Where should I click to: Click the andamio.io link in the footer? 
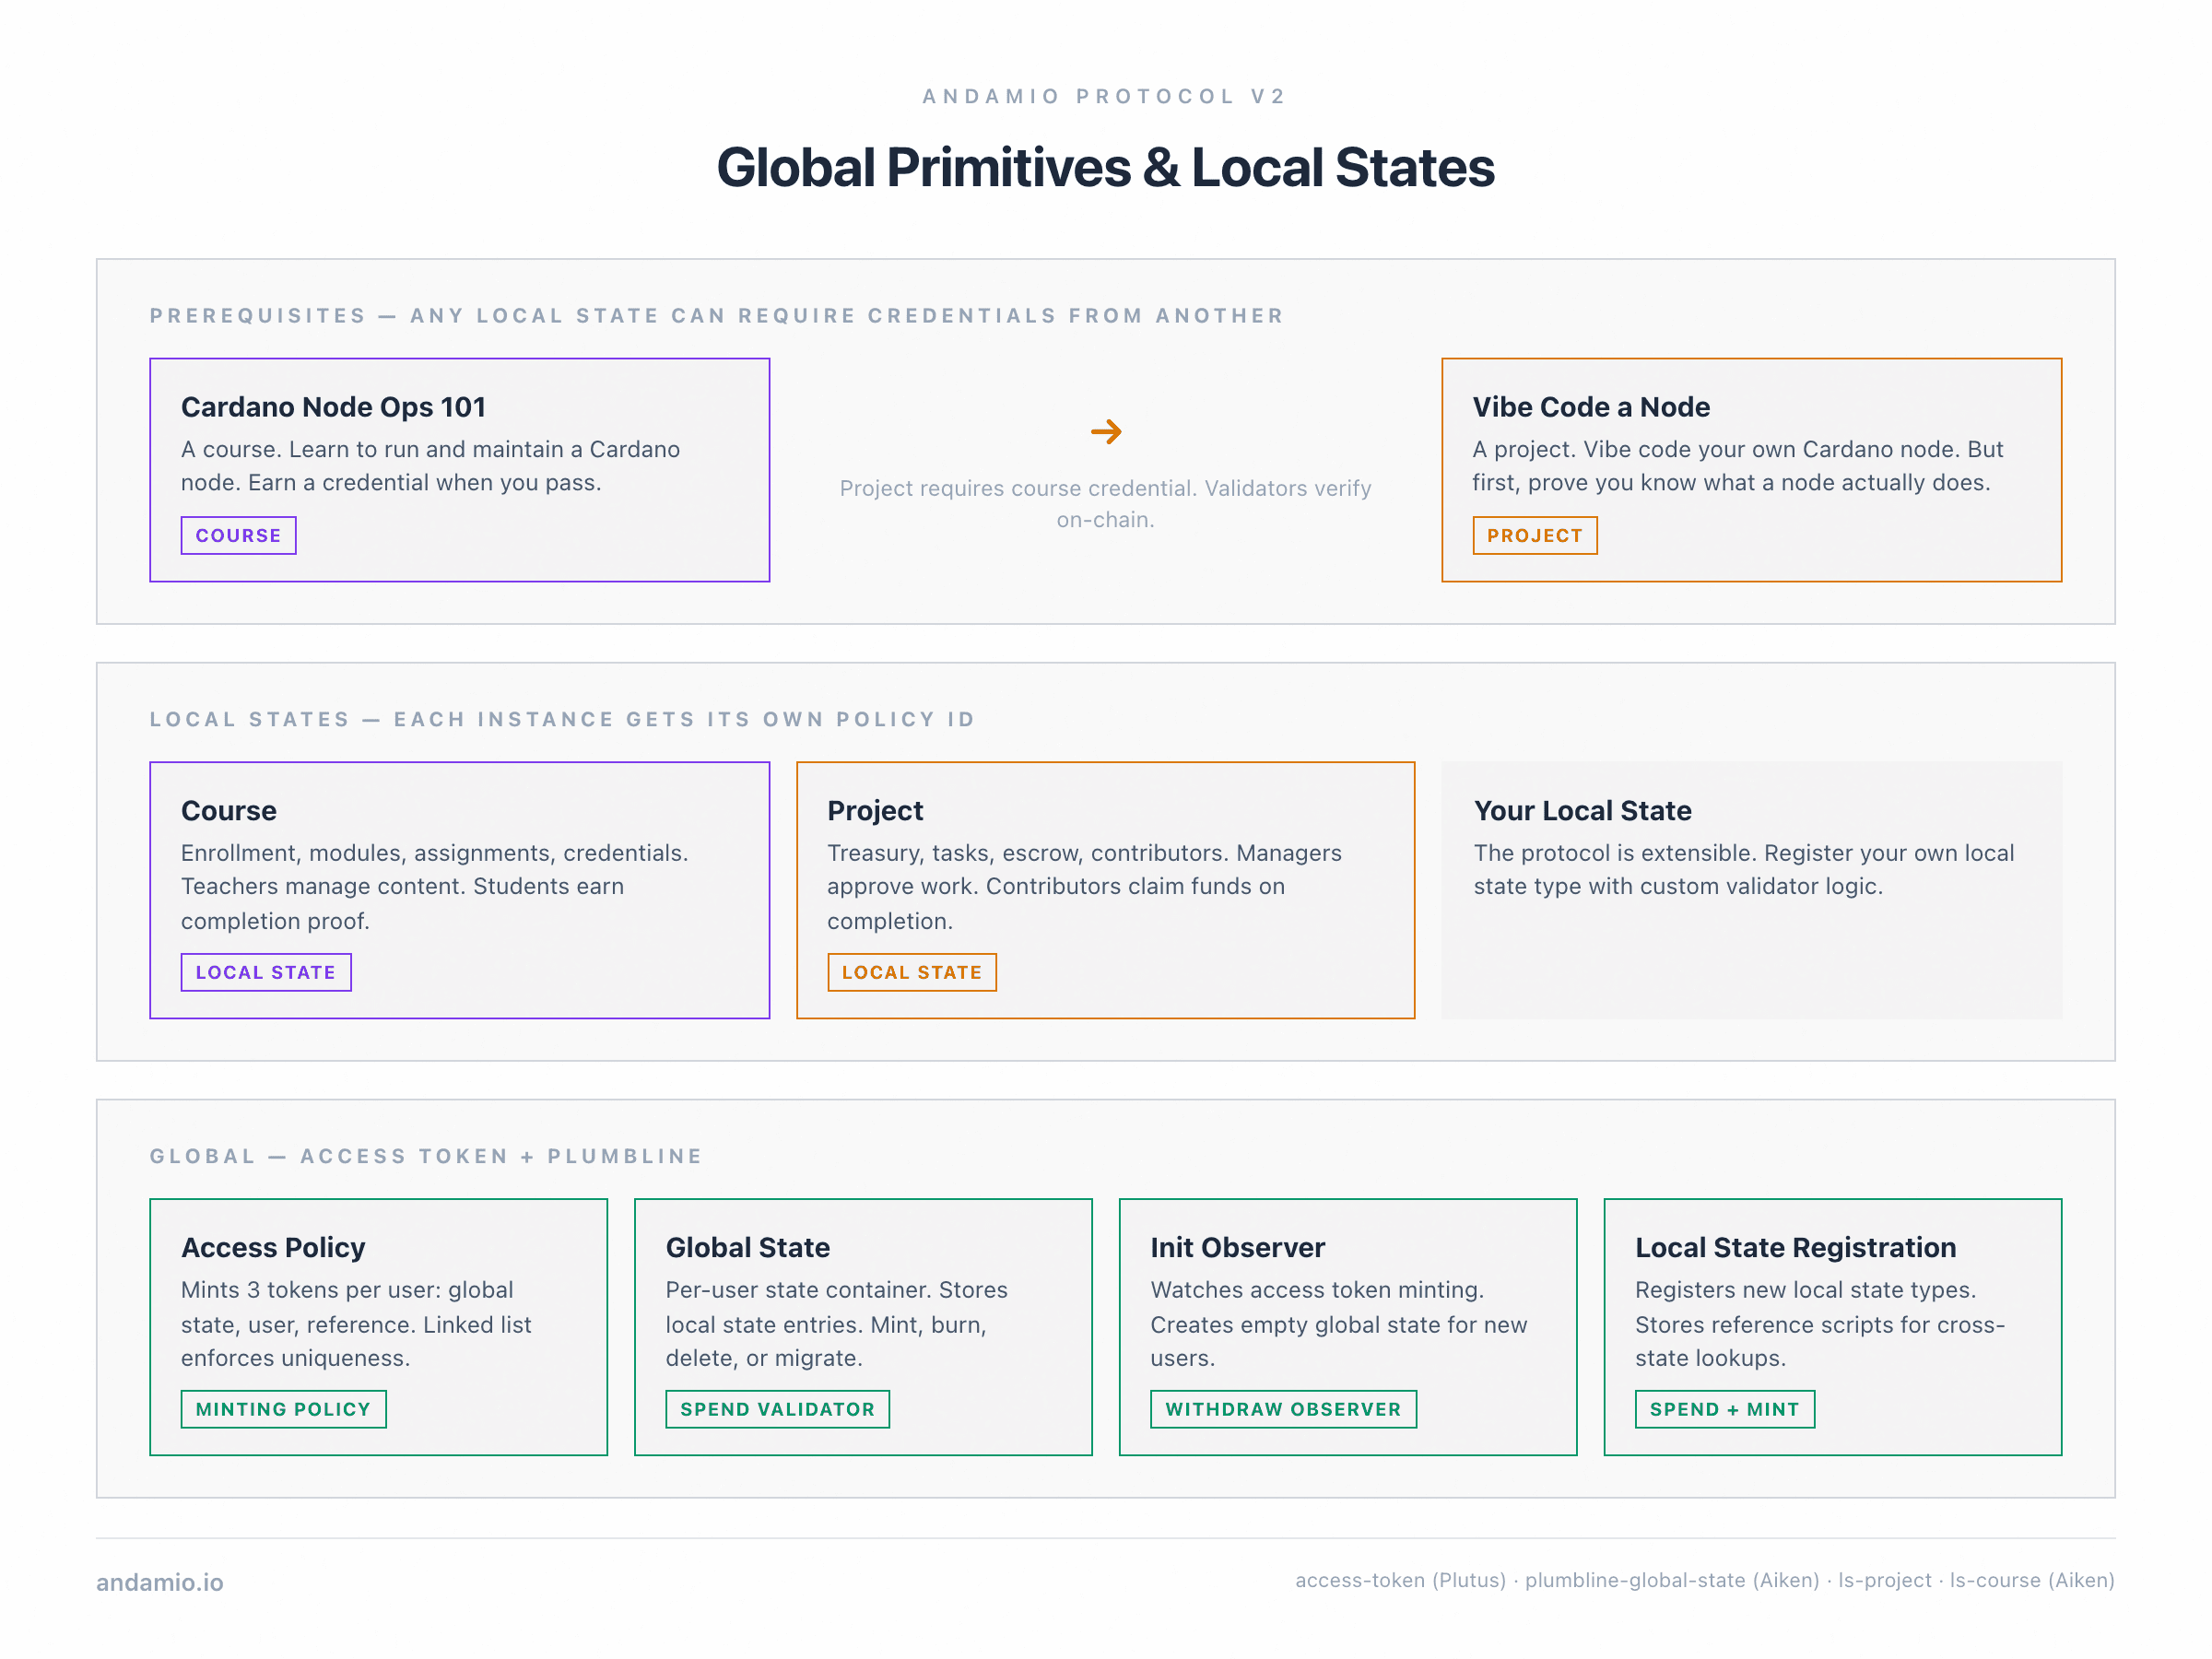coord(159,1580)
